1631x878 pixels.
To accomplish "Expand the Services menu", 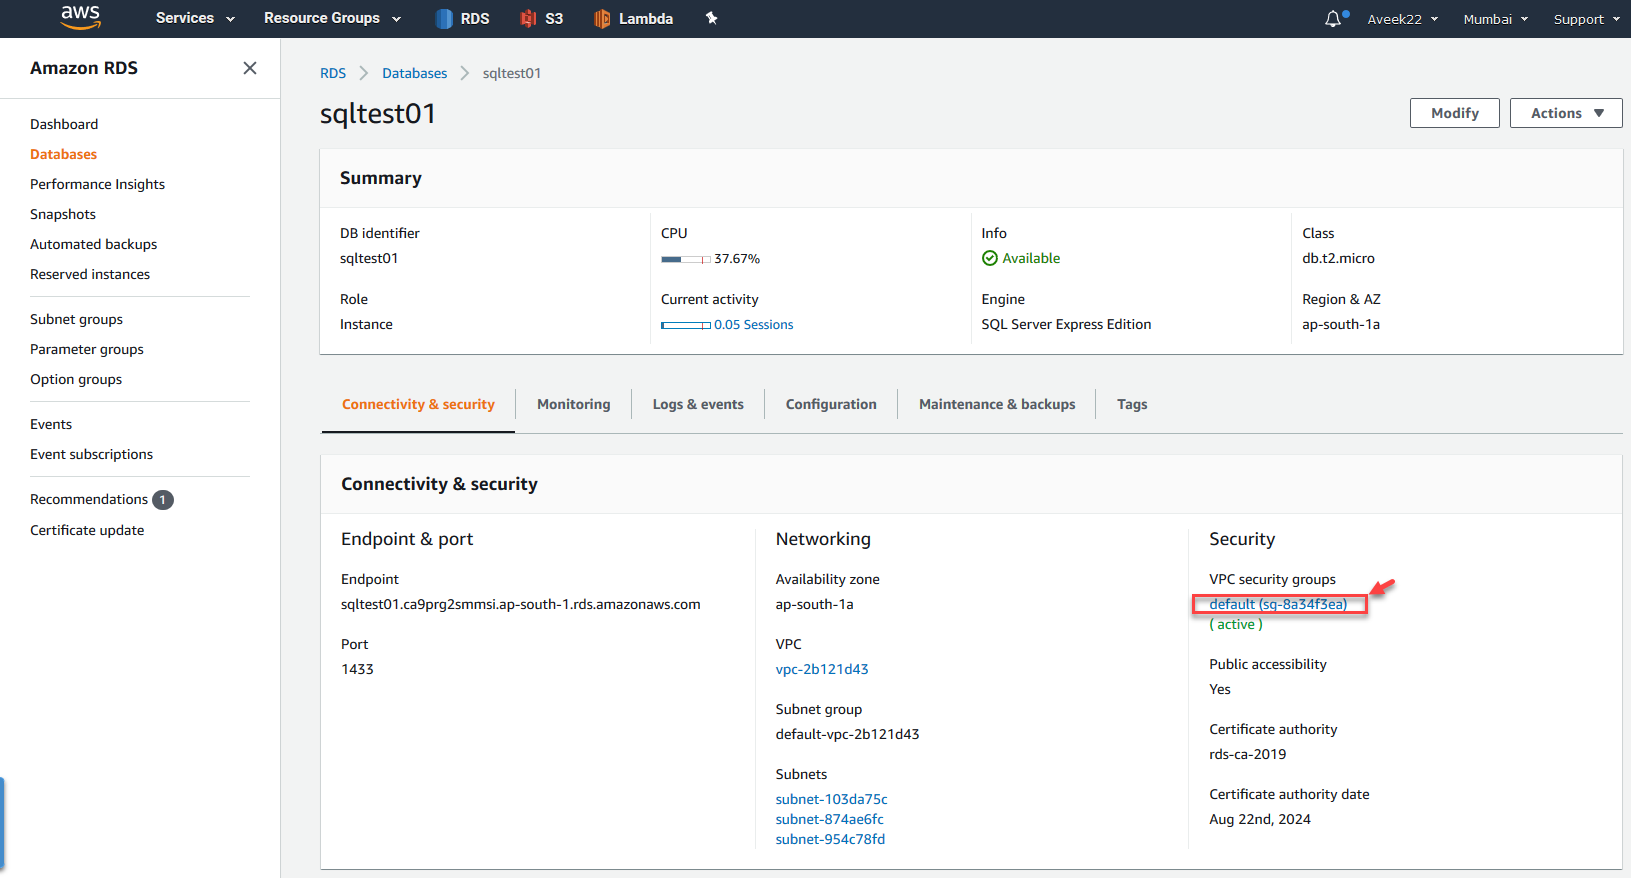I will pos(195,18).
